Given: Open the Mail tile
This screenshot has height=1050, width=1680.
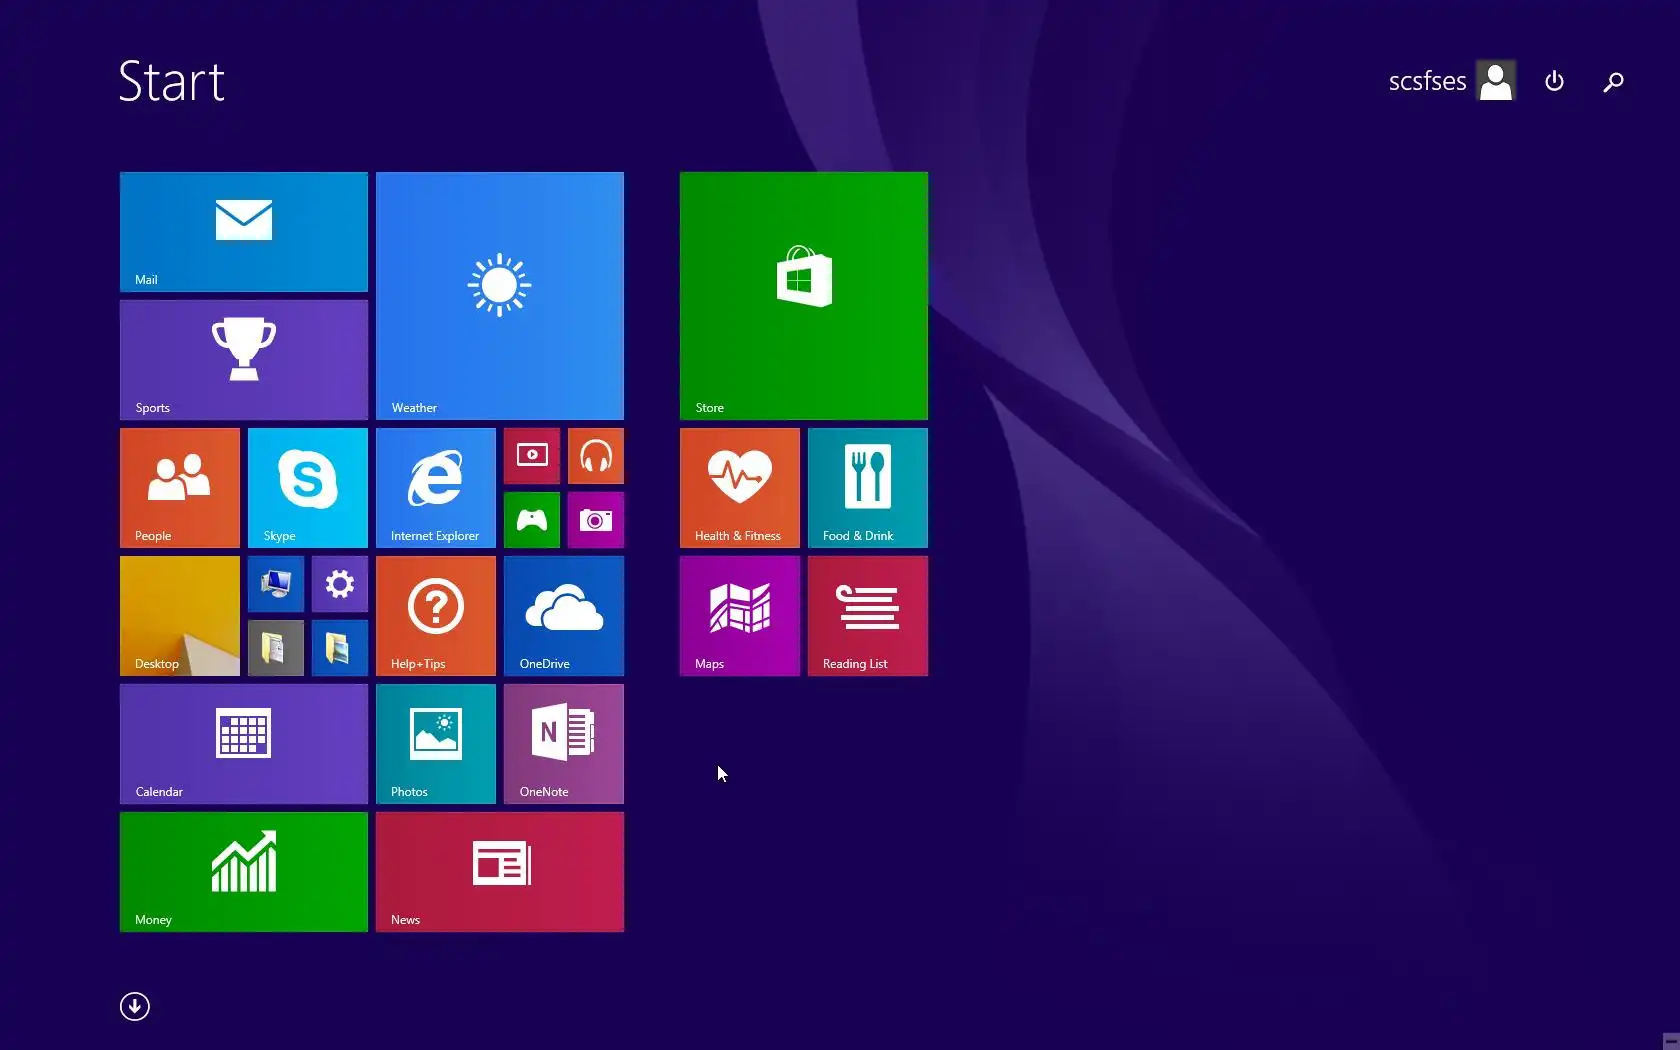Looking at the screenshot, I should (244, 232).
